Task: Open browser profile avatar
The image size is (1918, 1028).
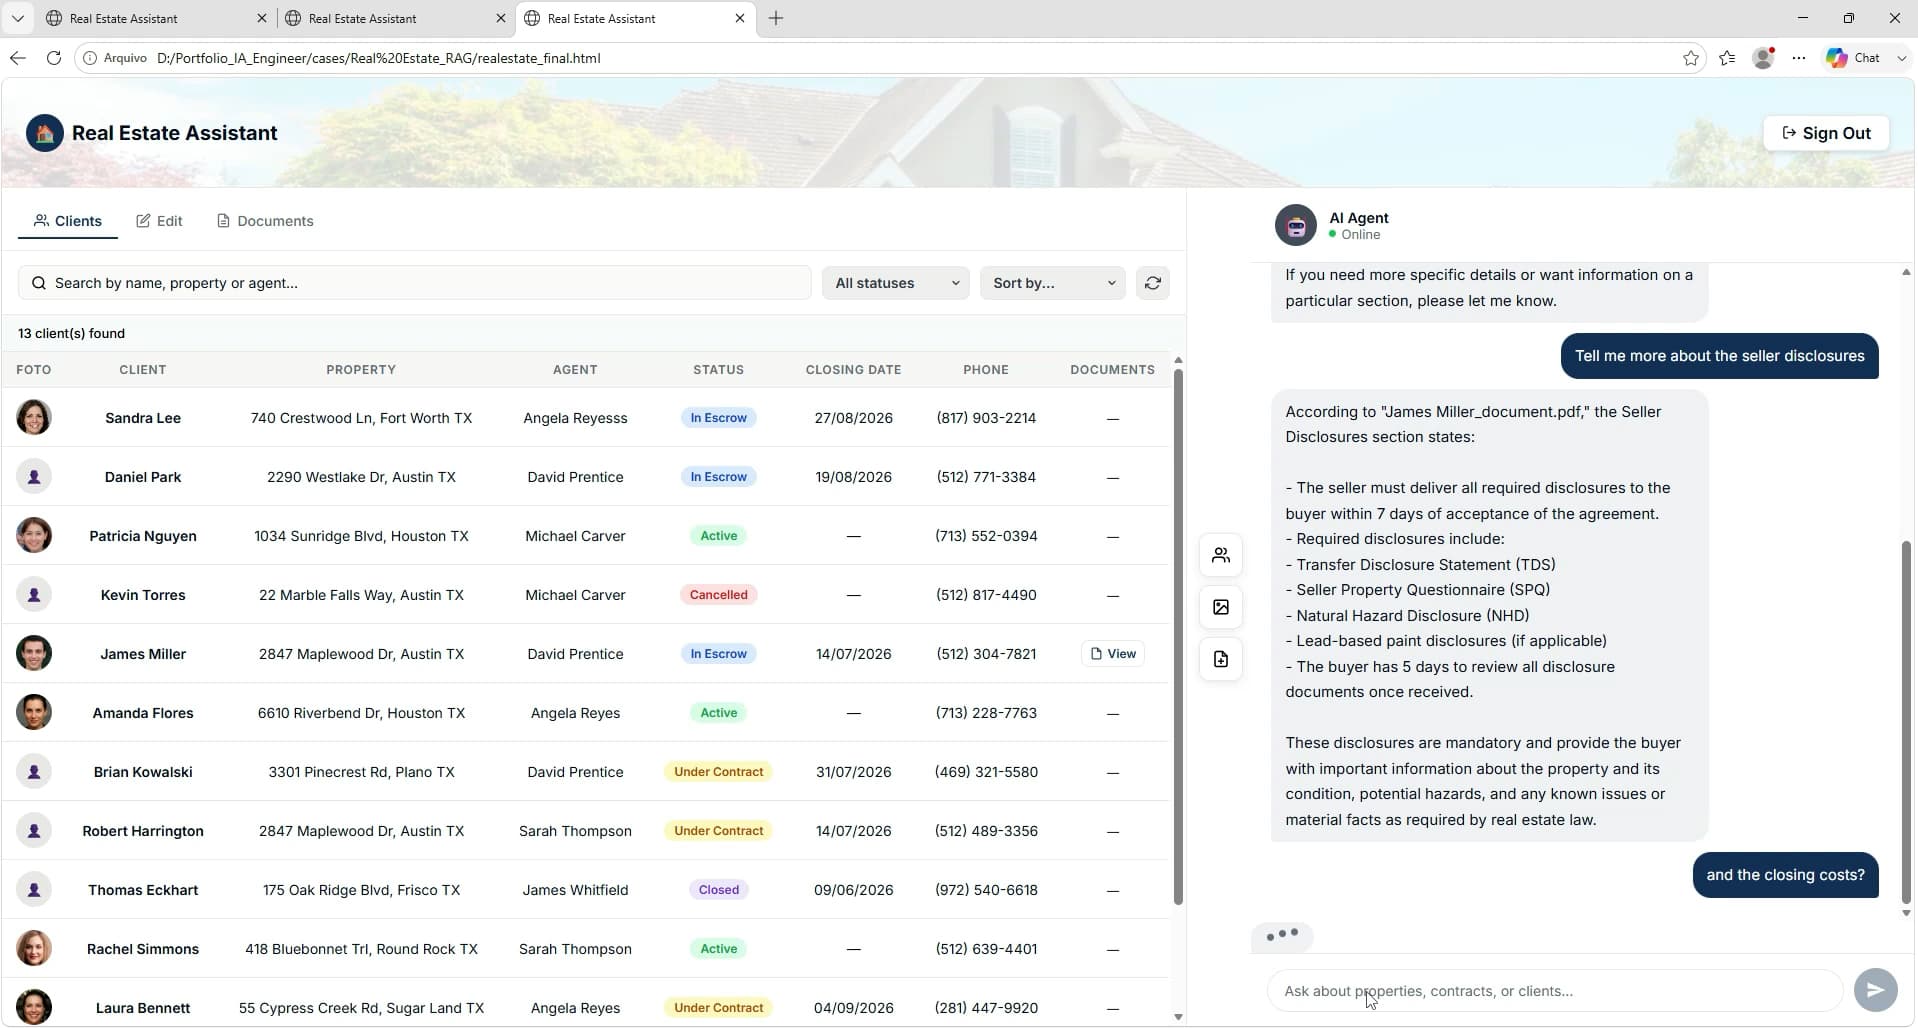Action: 1763,58
